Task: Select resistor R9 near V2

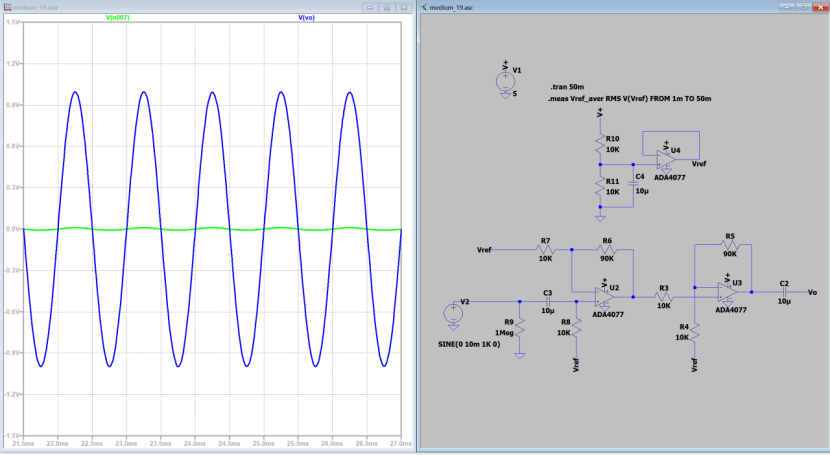Action: 520,327
